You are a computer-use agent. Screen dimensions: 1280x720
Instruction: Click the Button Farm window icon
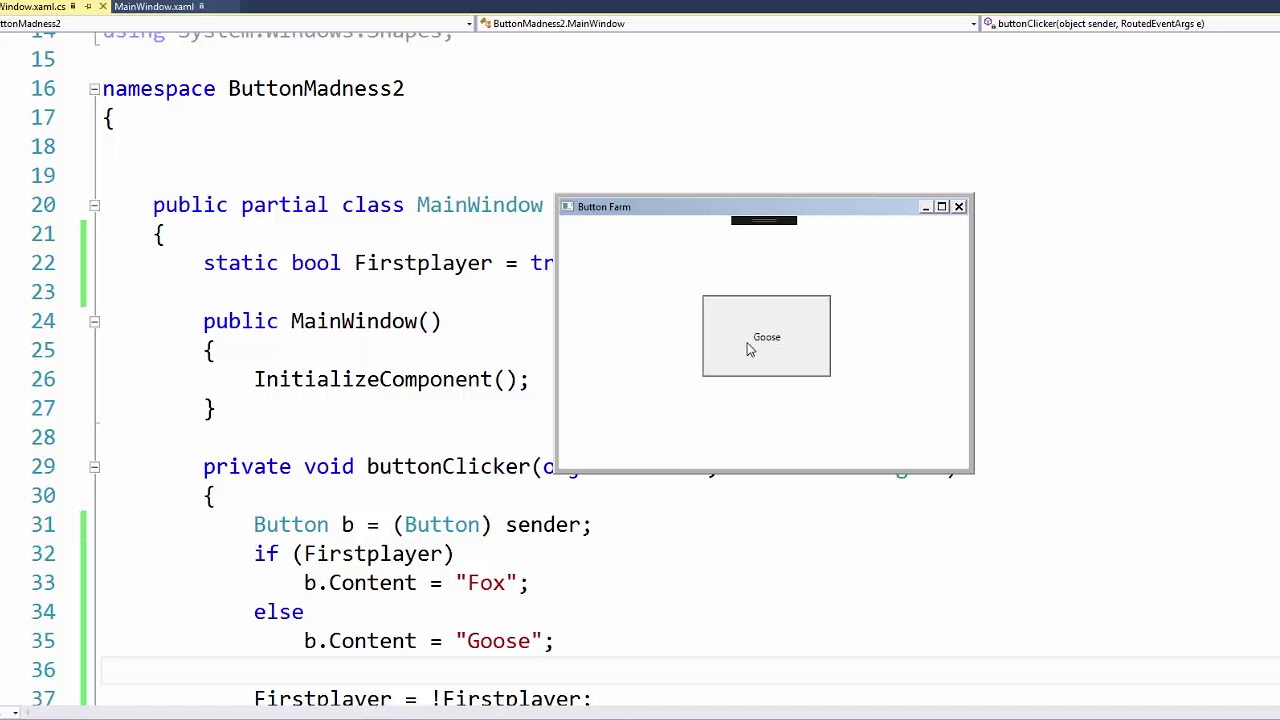(x=567, y=207)
